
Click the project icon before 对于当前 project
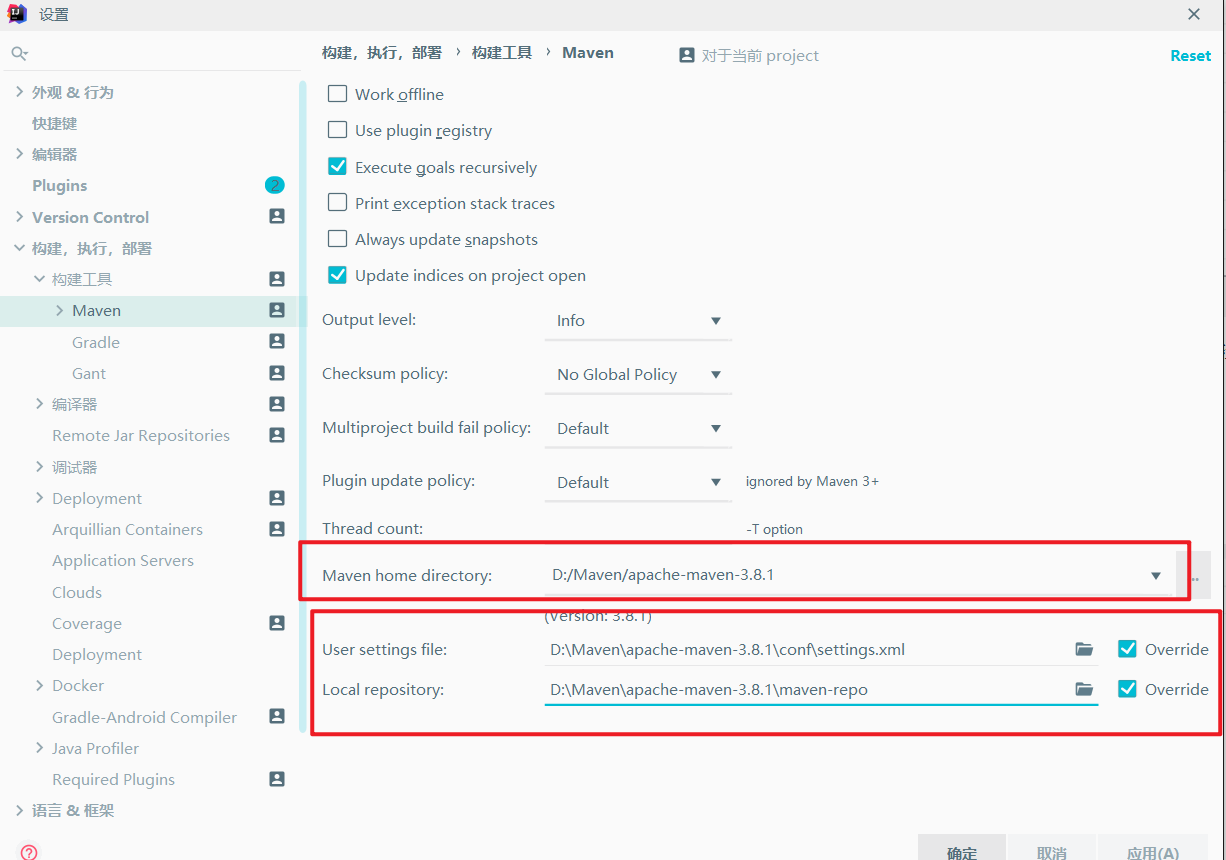click(687, 55)
